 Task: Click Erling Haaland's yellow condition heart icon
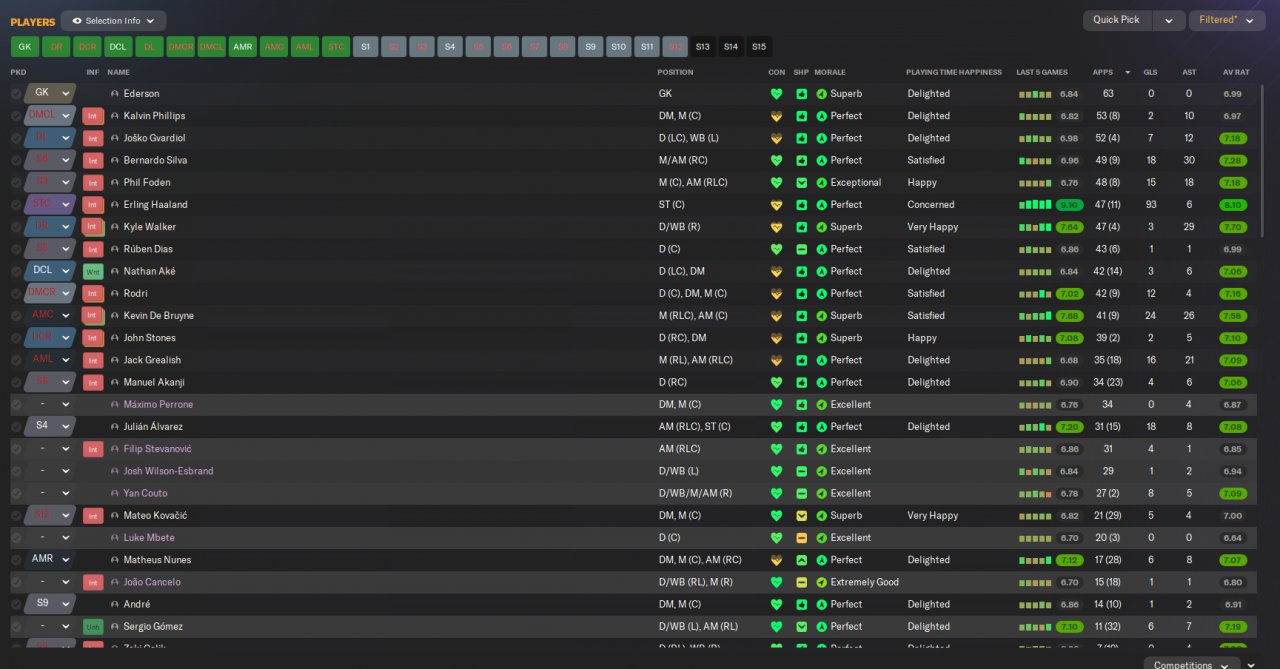776,205
